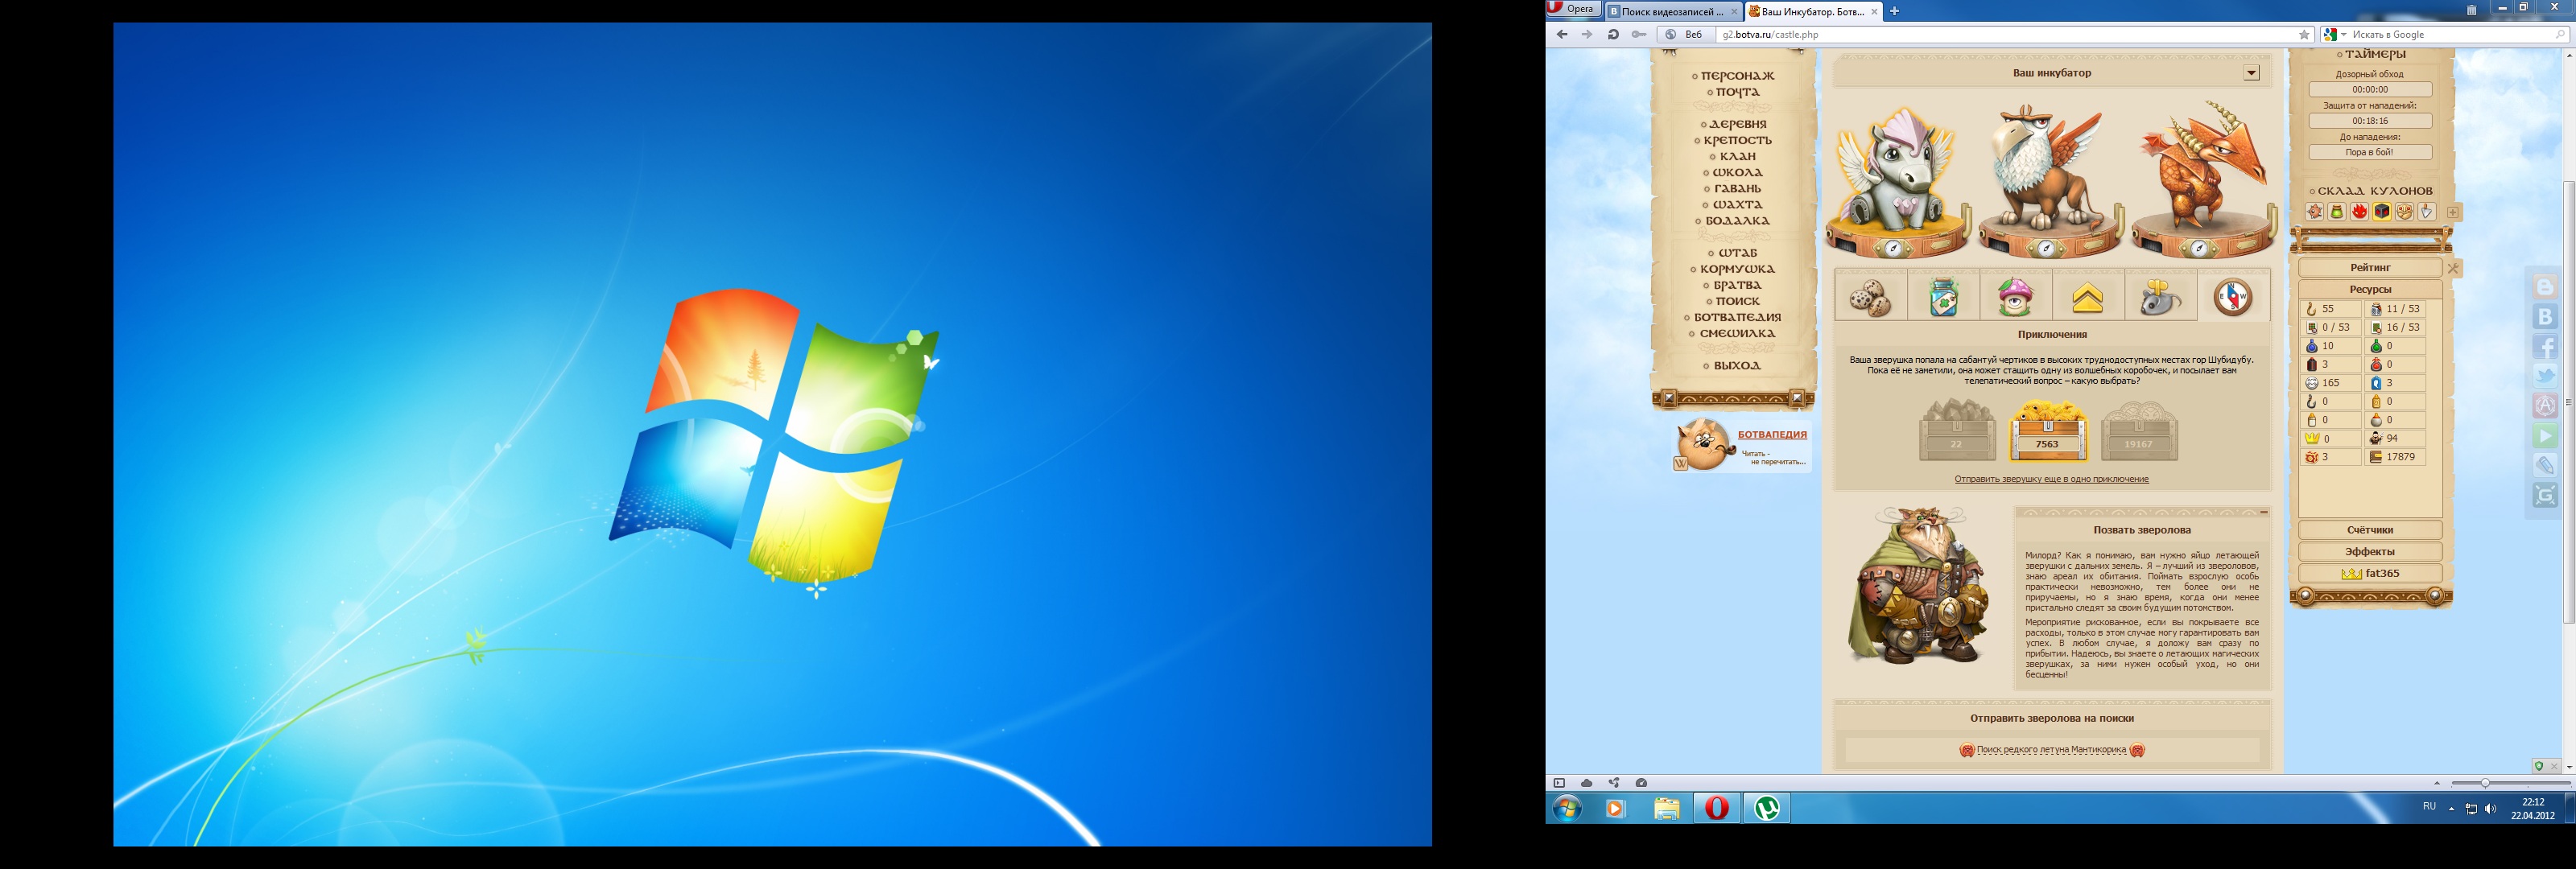This screenshot has height=869, width=2576.
Task: Click 'Отправить зверушку еще в одно приключение' link
Action: coord(2051,479)
